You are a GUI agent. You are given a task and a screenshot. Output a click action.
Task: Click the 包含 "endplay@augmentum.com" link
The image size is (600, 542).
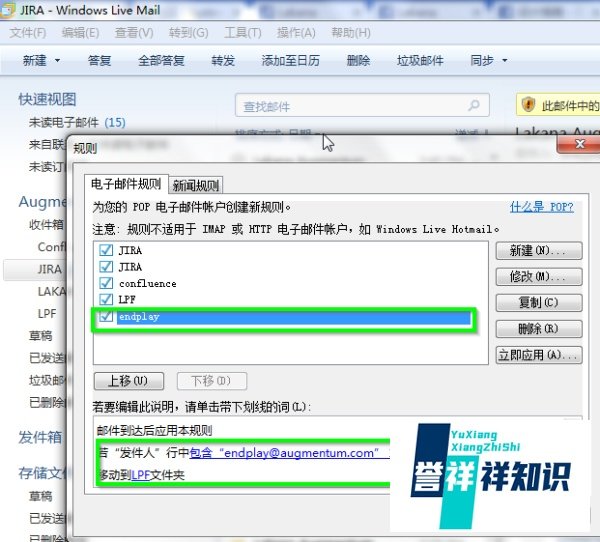(x=289, y=453)
